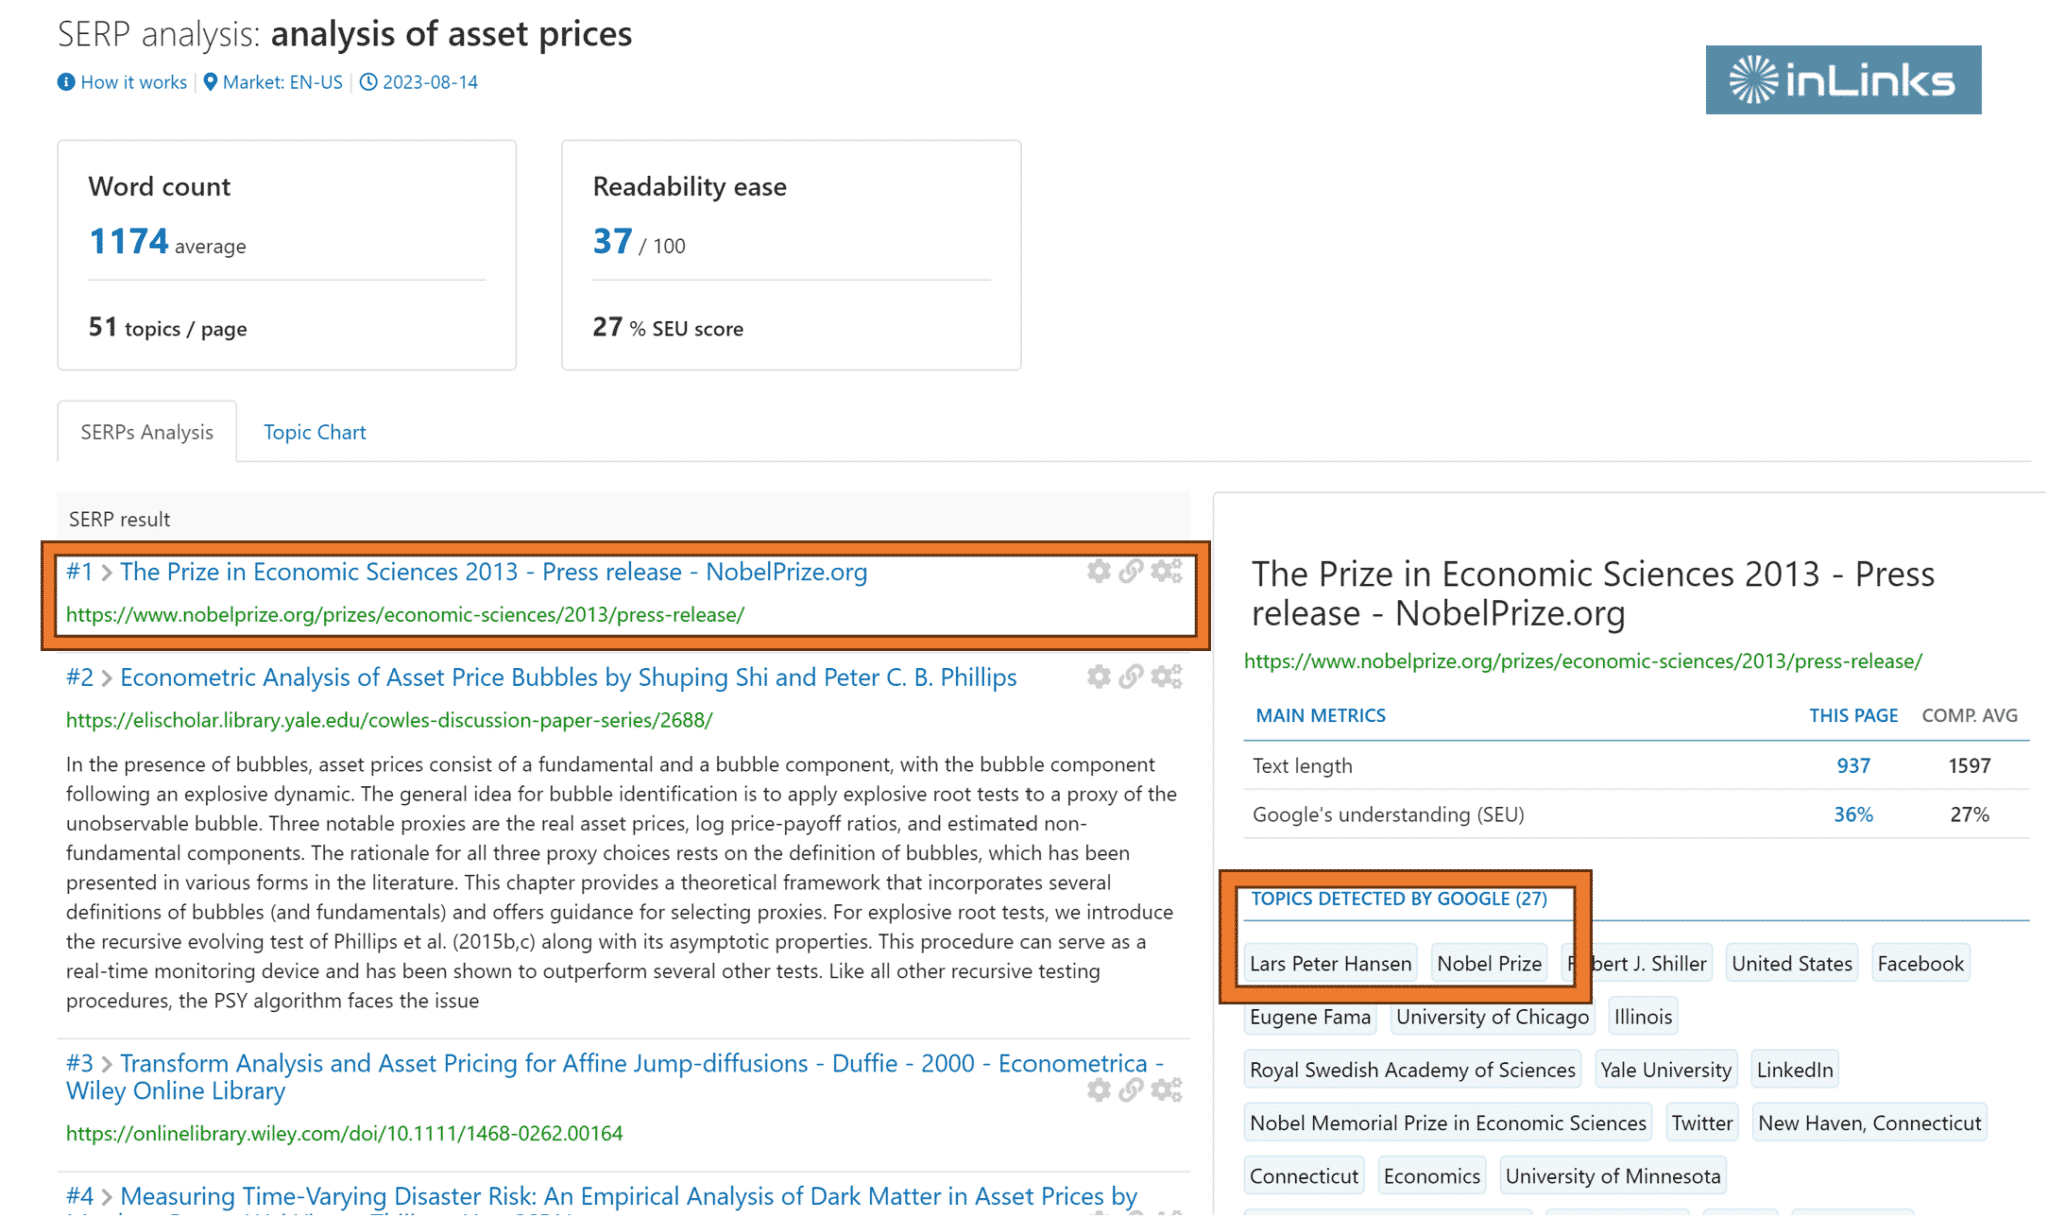Expand chevron next to #4 result

pos(106,1197)
